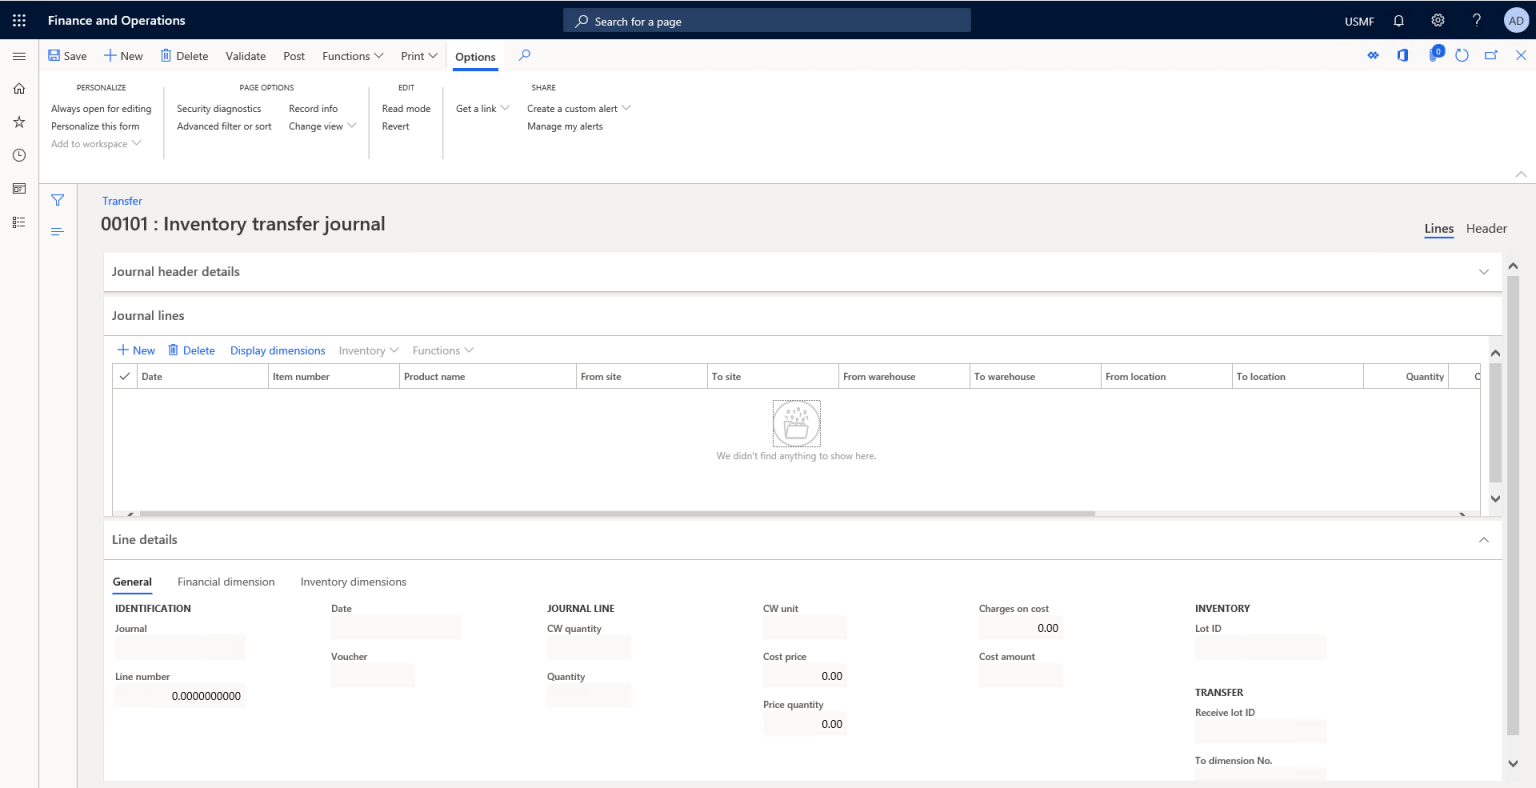This screenshot has width=1536, height=788.
Task: Open Recently opened pages via clock icon
Action: tap(17, 155)
